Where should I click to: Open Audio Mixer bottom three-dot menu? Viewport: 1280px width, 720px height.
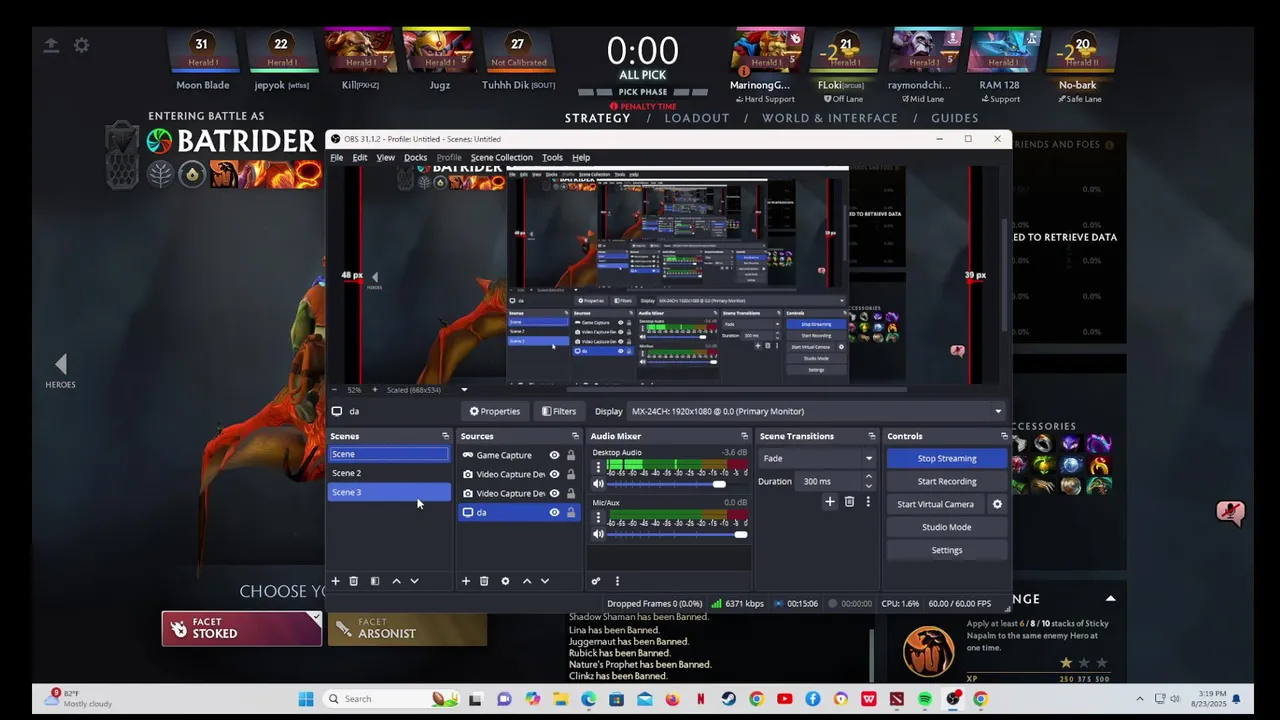[617, 581]
